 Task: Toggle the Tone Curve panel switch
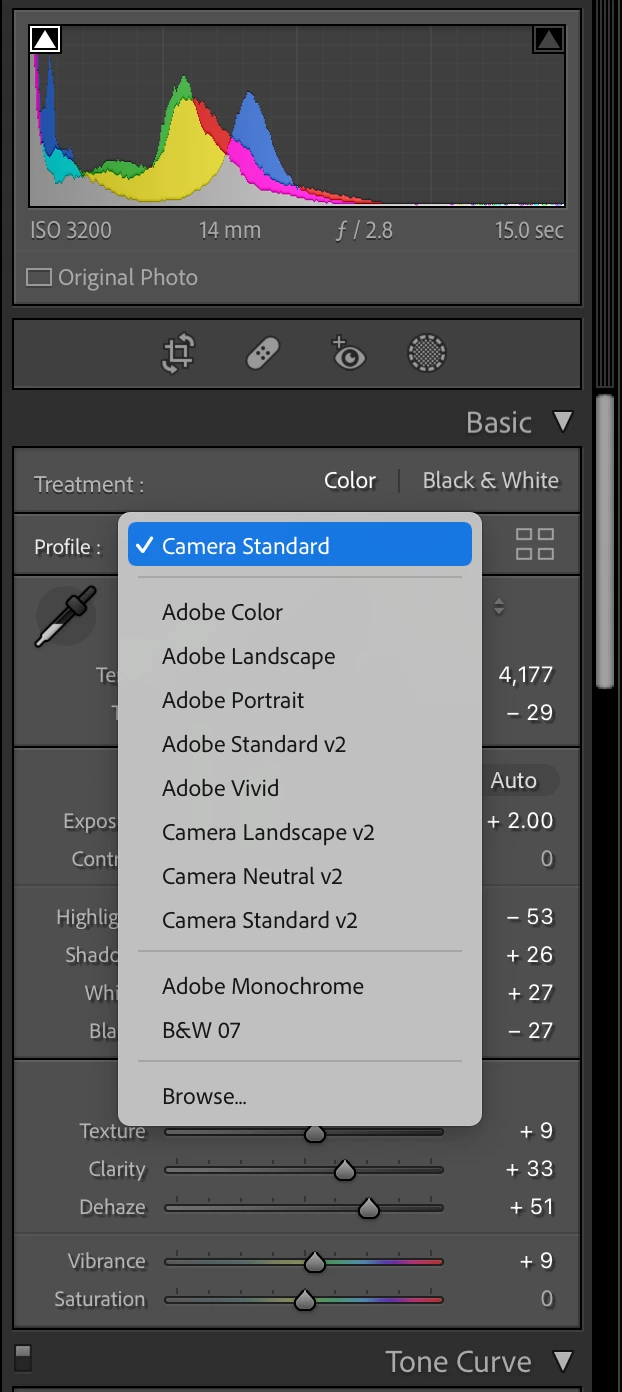23,1357
